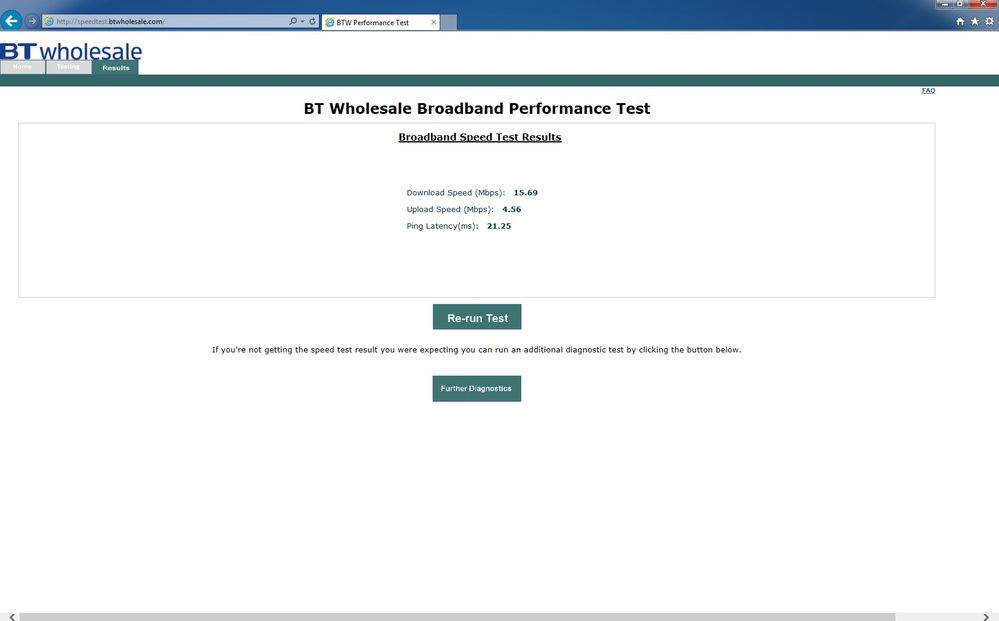Click the Broadband Speed Test Results heading
Viewport: 999px width, 621px height.
480,137
